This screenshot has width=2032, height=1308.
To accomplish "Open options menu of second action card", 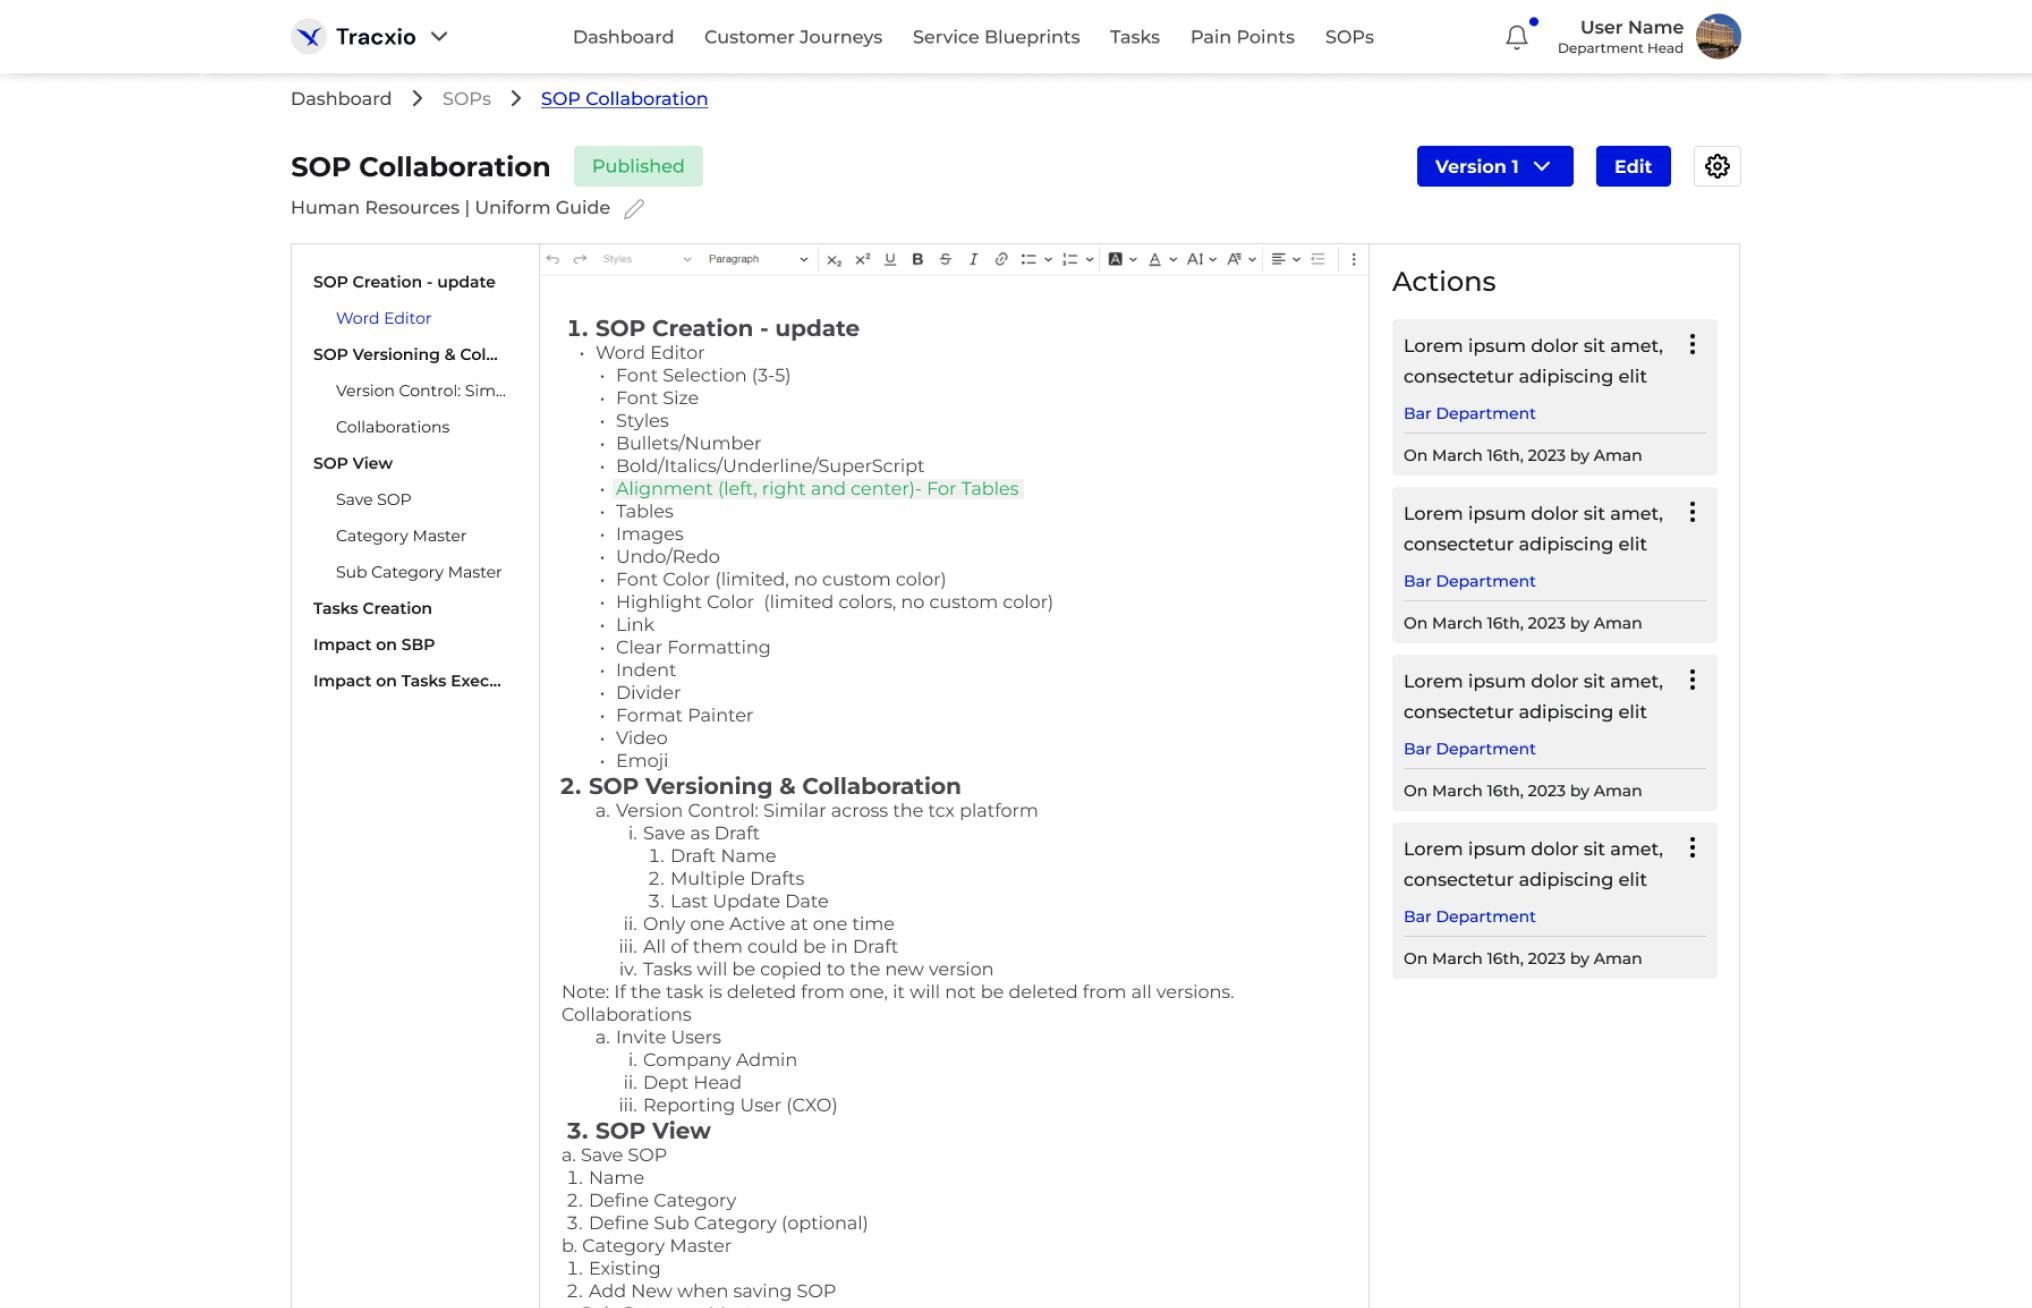I will 1692,513.
